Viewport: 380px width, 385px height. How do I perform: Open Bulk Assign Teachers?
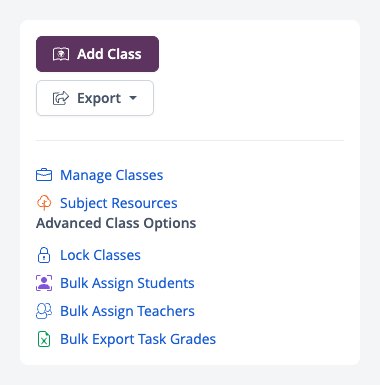point(127,311)
